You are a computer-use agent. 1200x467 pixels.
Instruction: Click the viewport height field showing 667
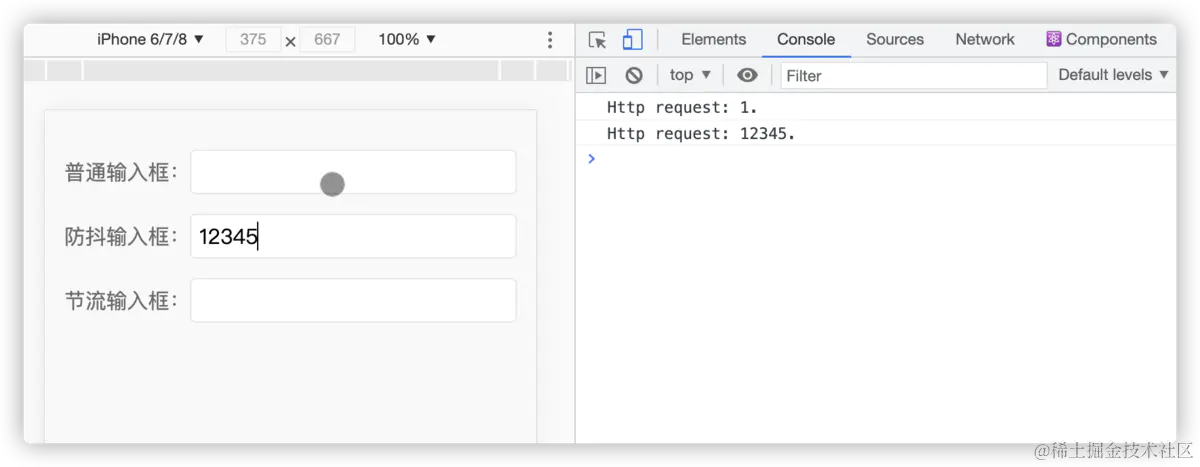click(x=327, y=39)
